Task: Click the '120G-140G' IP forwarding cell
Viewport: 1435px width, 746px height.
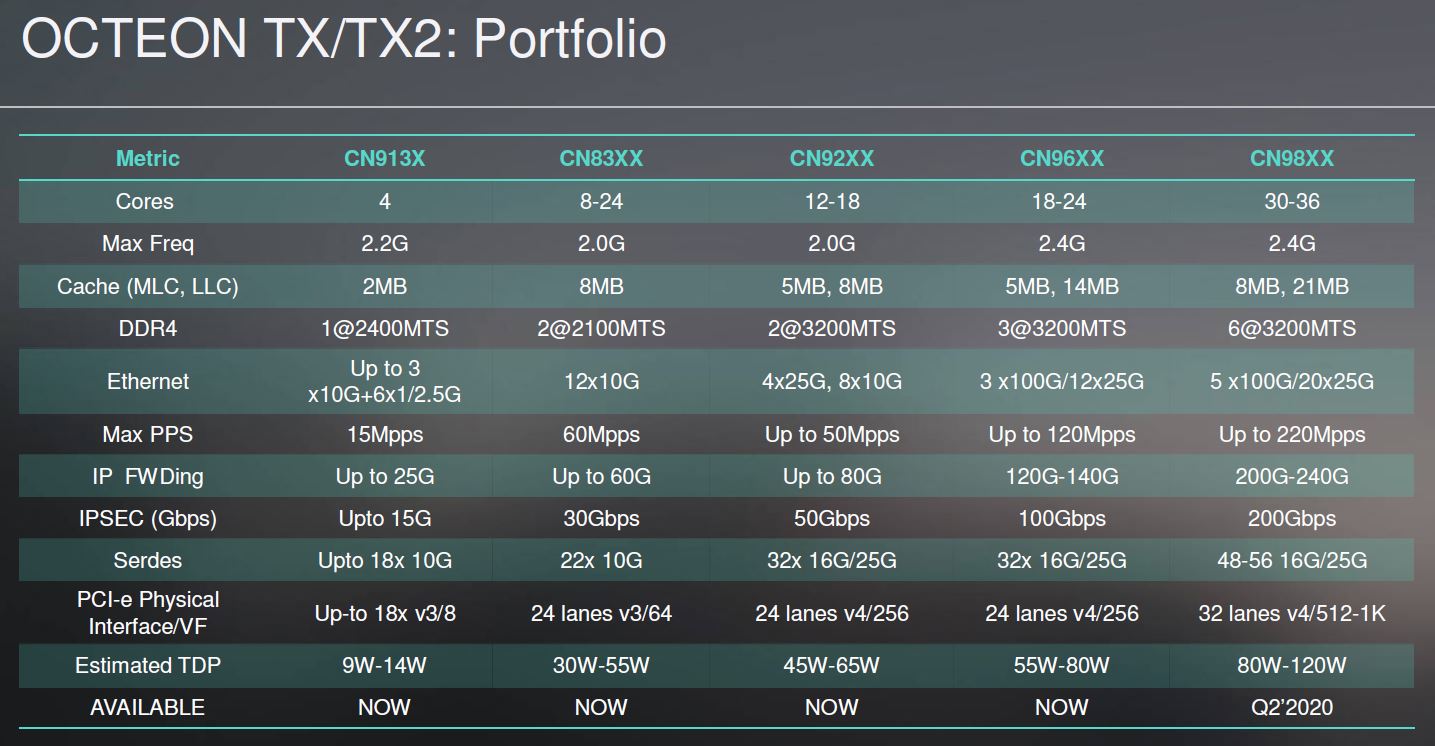Action: pyautogui.click(x=1062, y=476)
